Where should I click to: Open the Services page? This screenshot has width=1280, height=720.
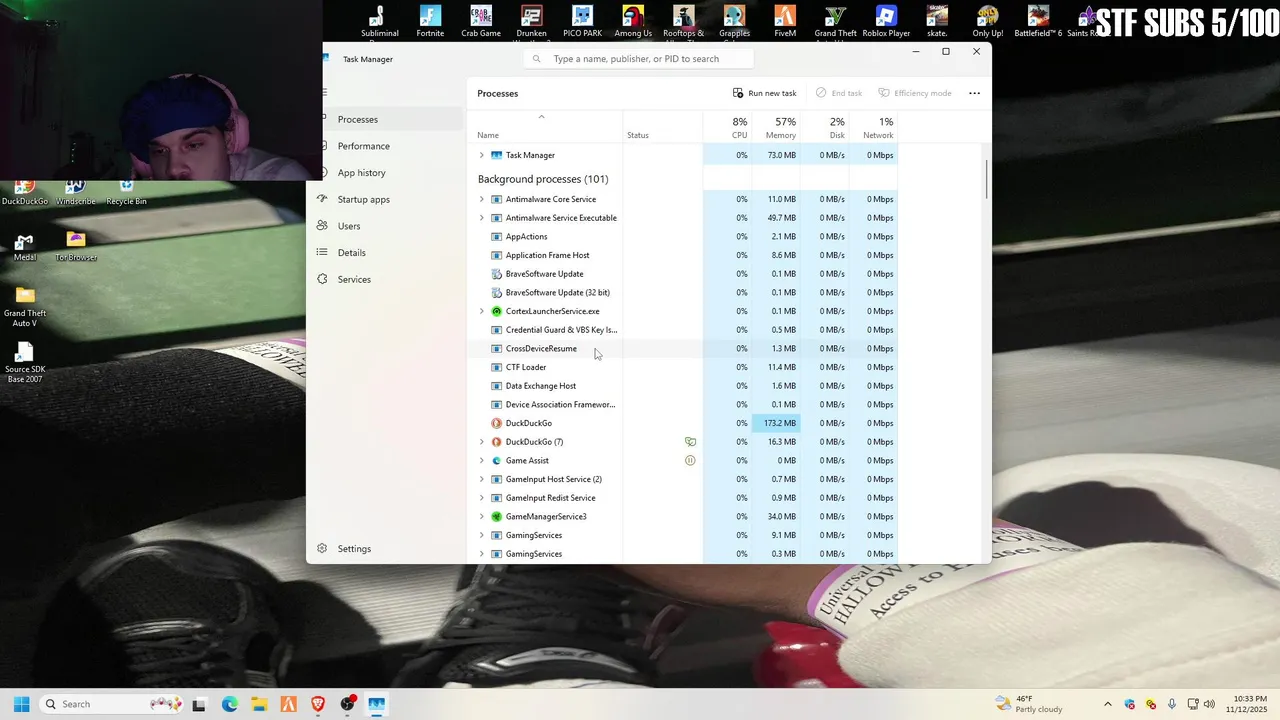388,280
